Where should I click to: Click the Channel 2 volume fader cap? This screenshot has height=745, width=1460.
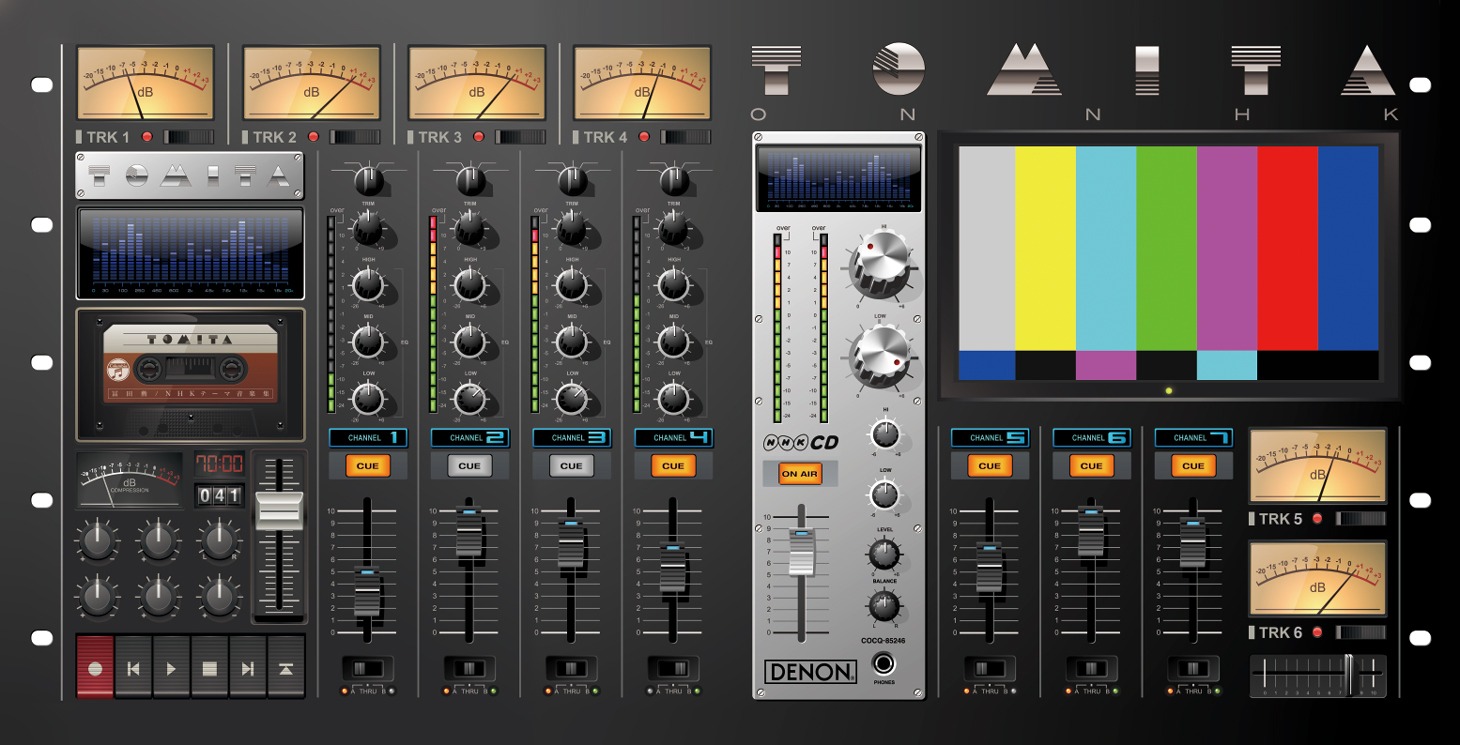click(470, 529)
